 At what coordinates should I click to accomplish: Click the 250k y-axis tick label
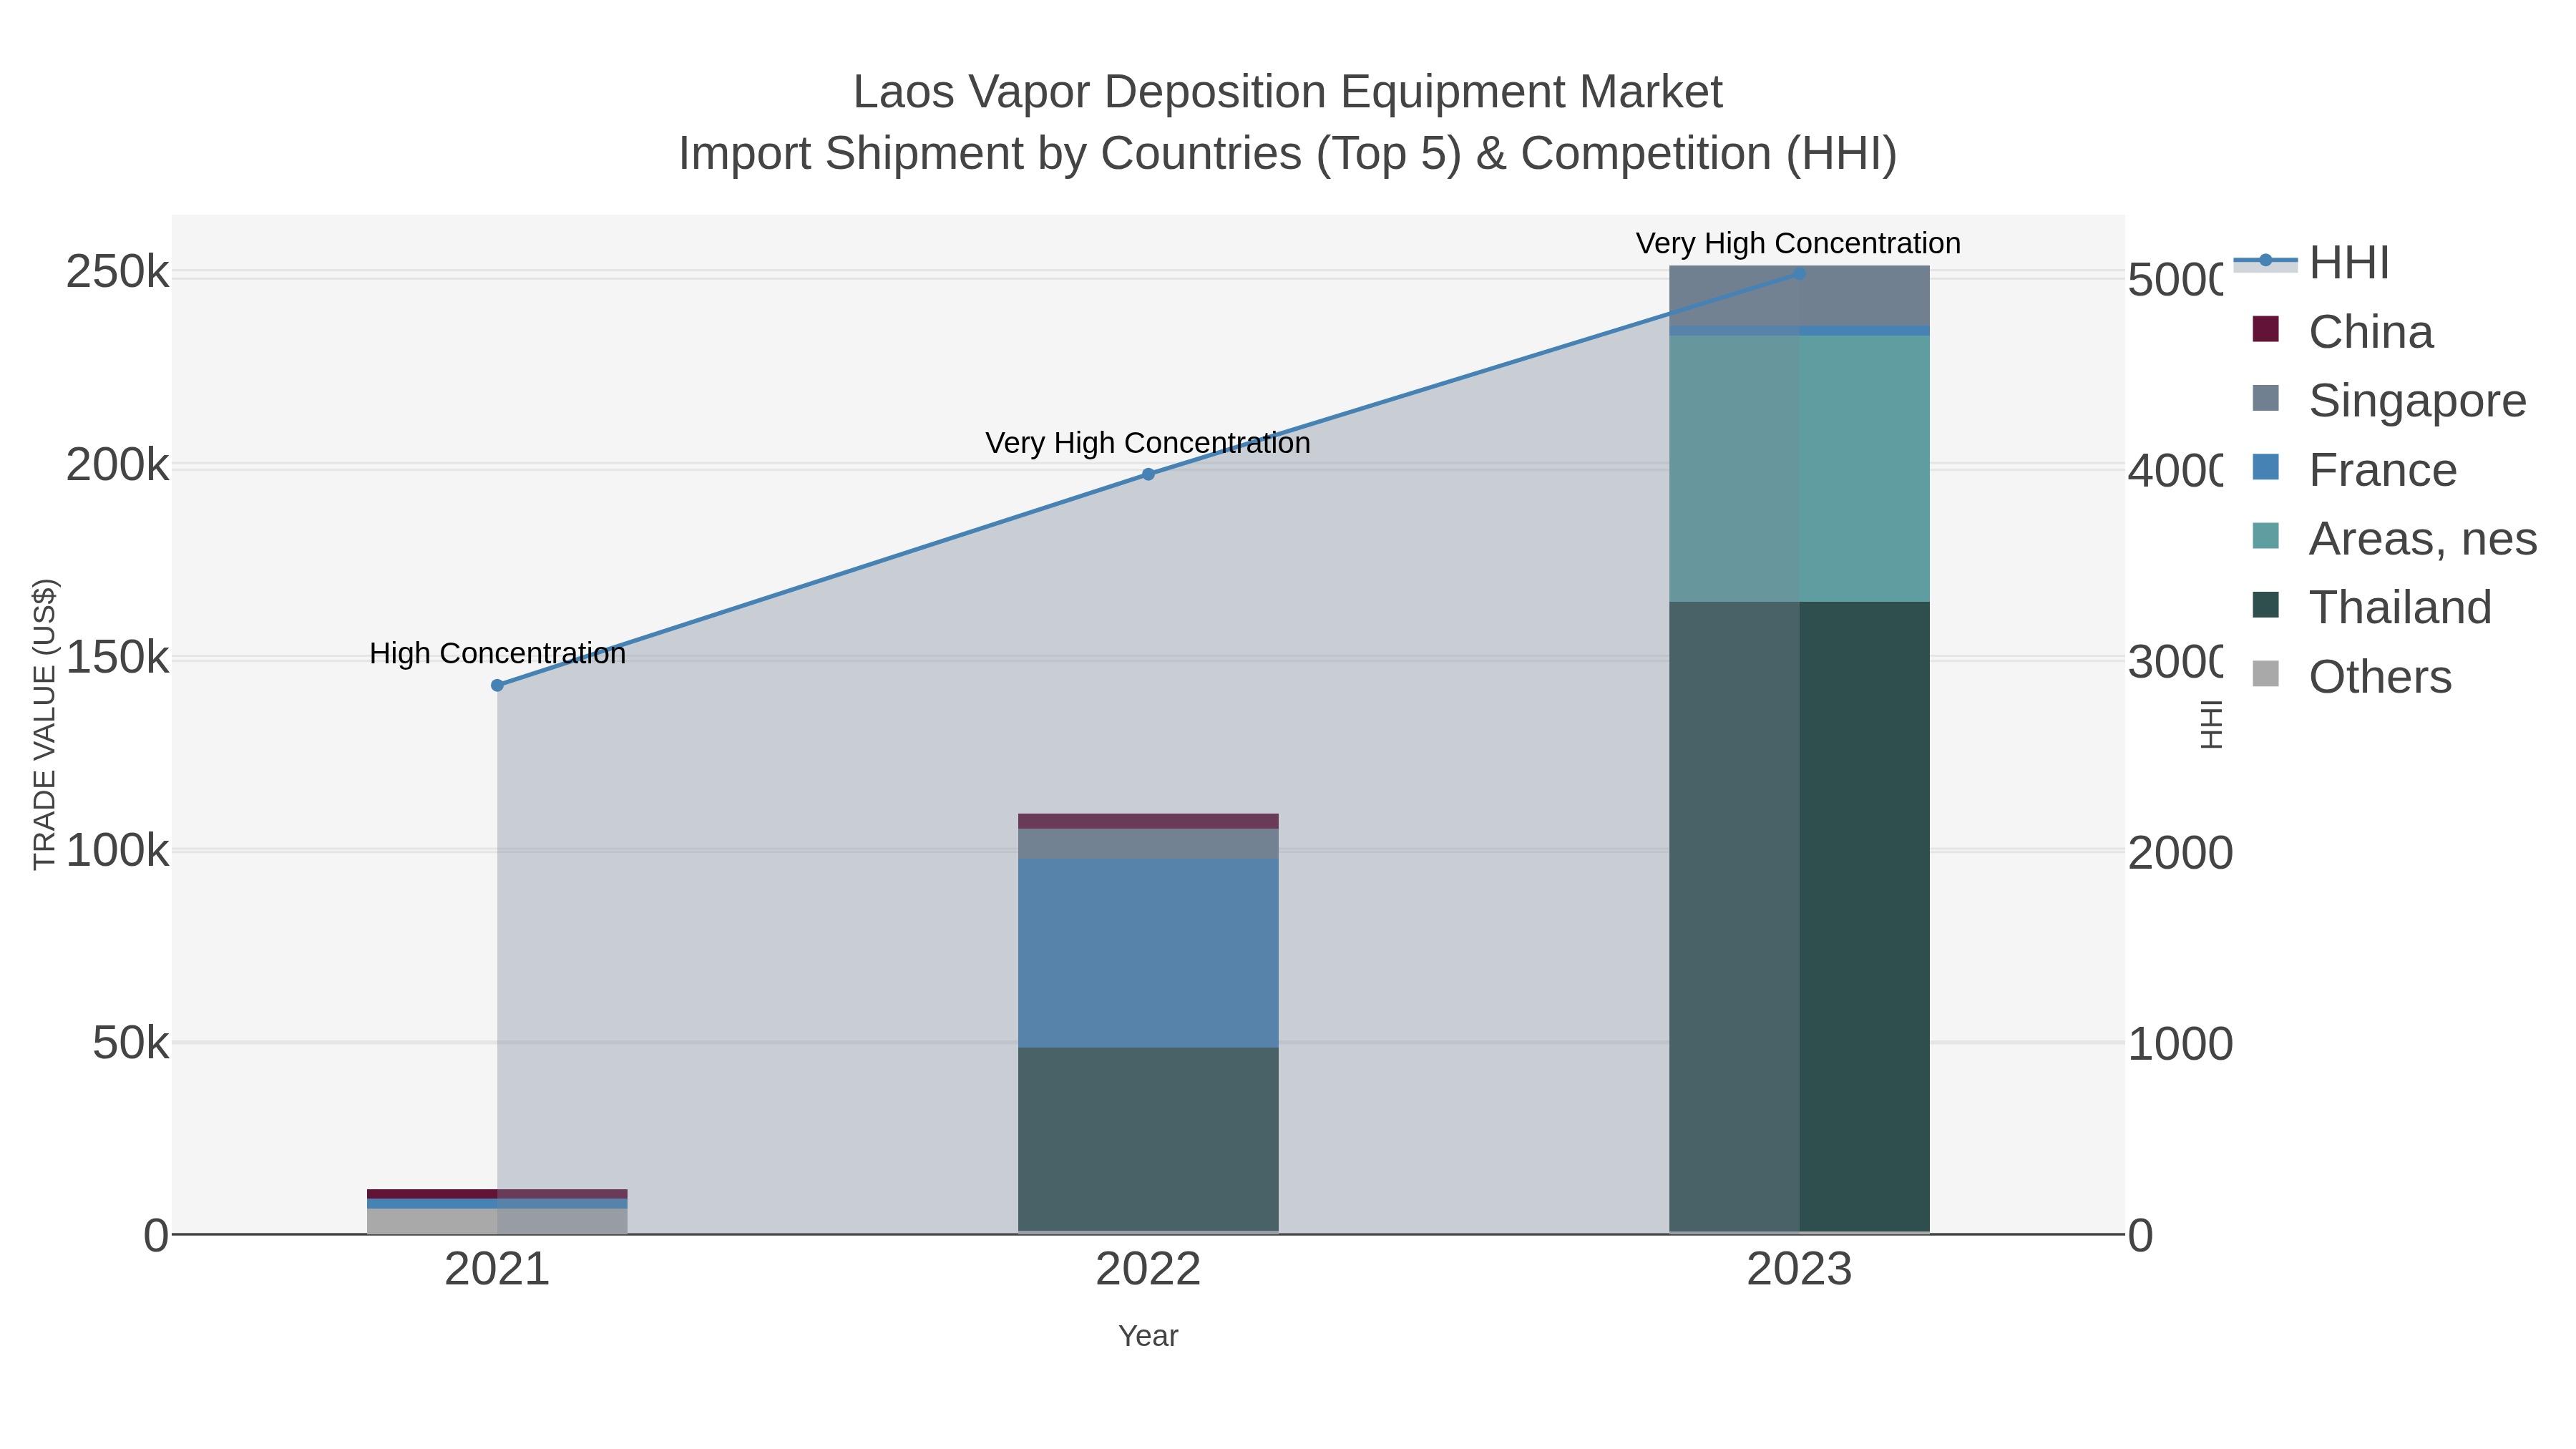click(118, 272)
